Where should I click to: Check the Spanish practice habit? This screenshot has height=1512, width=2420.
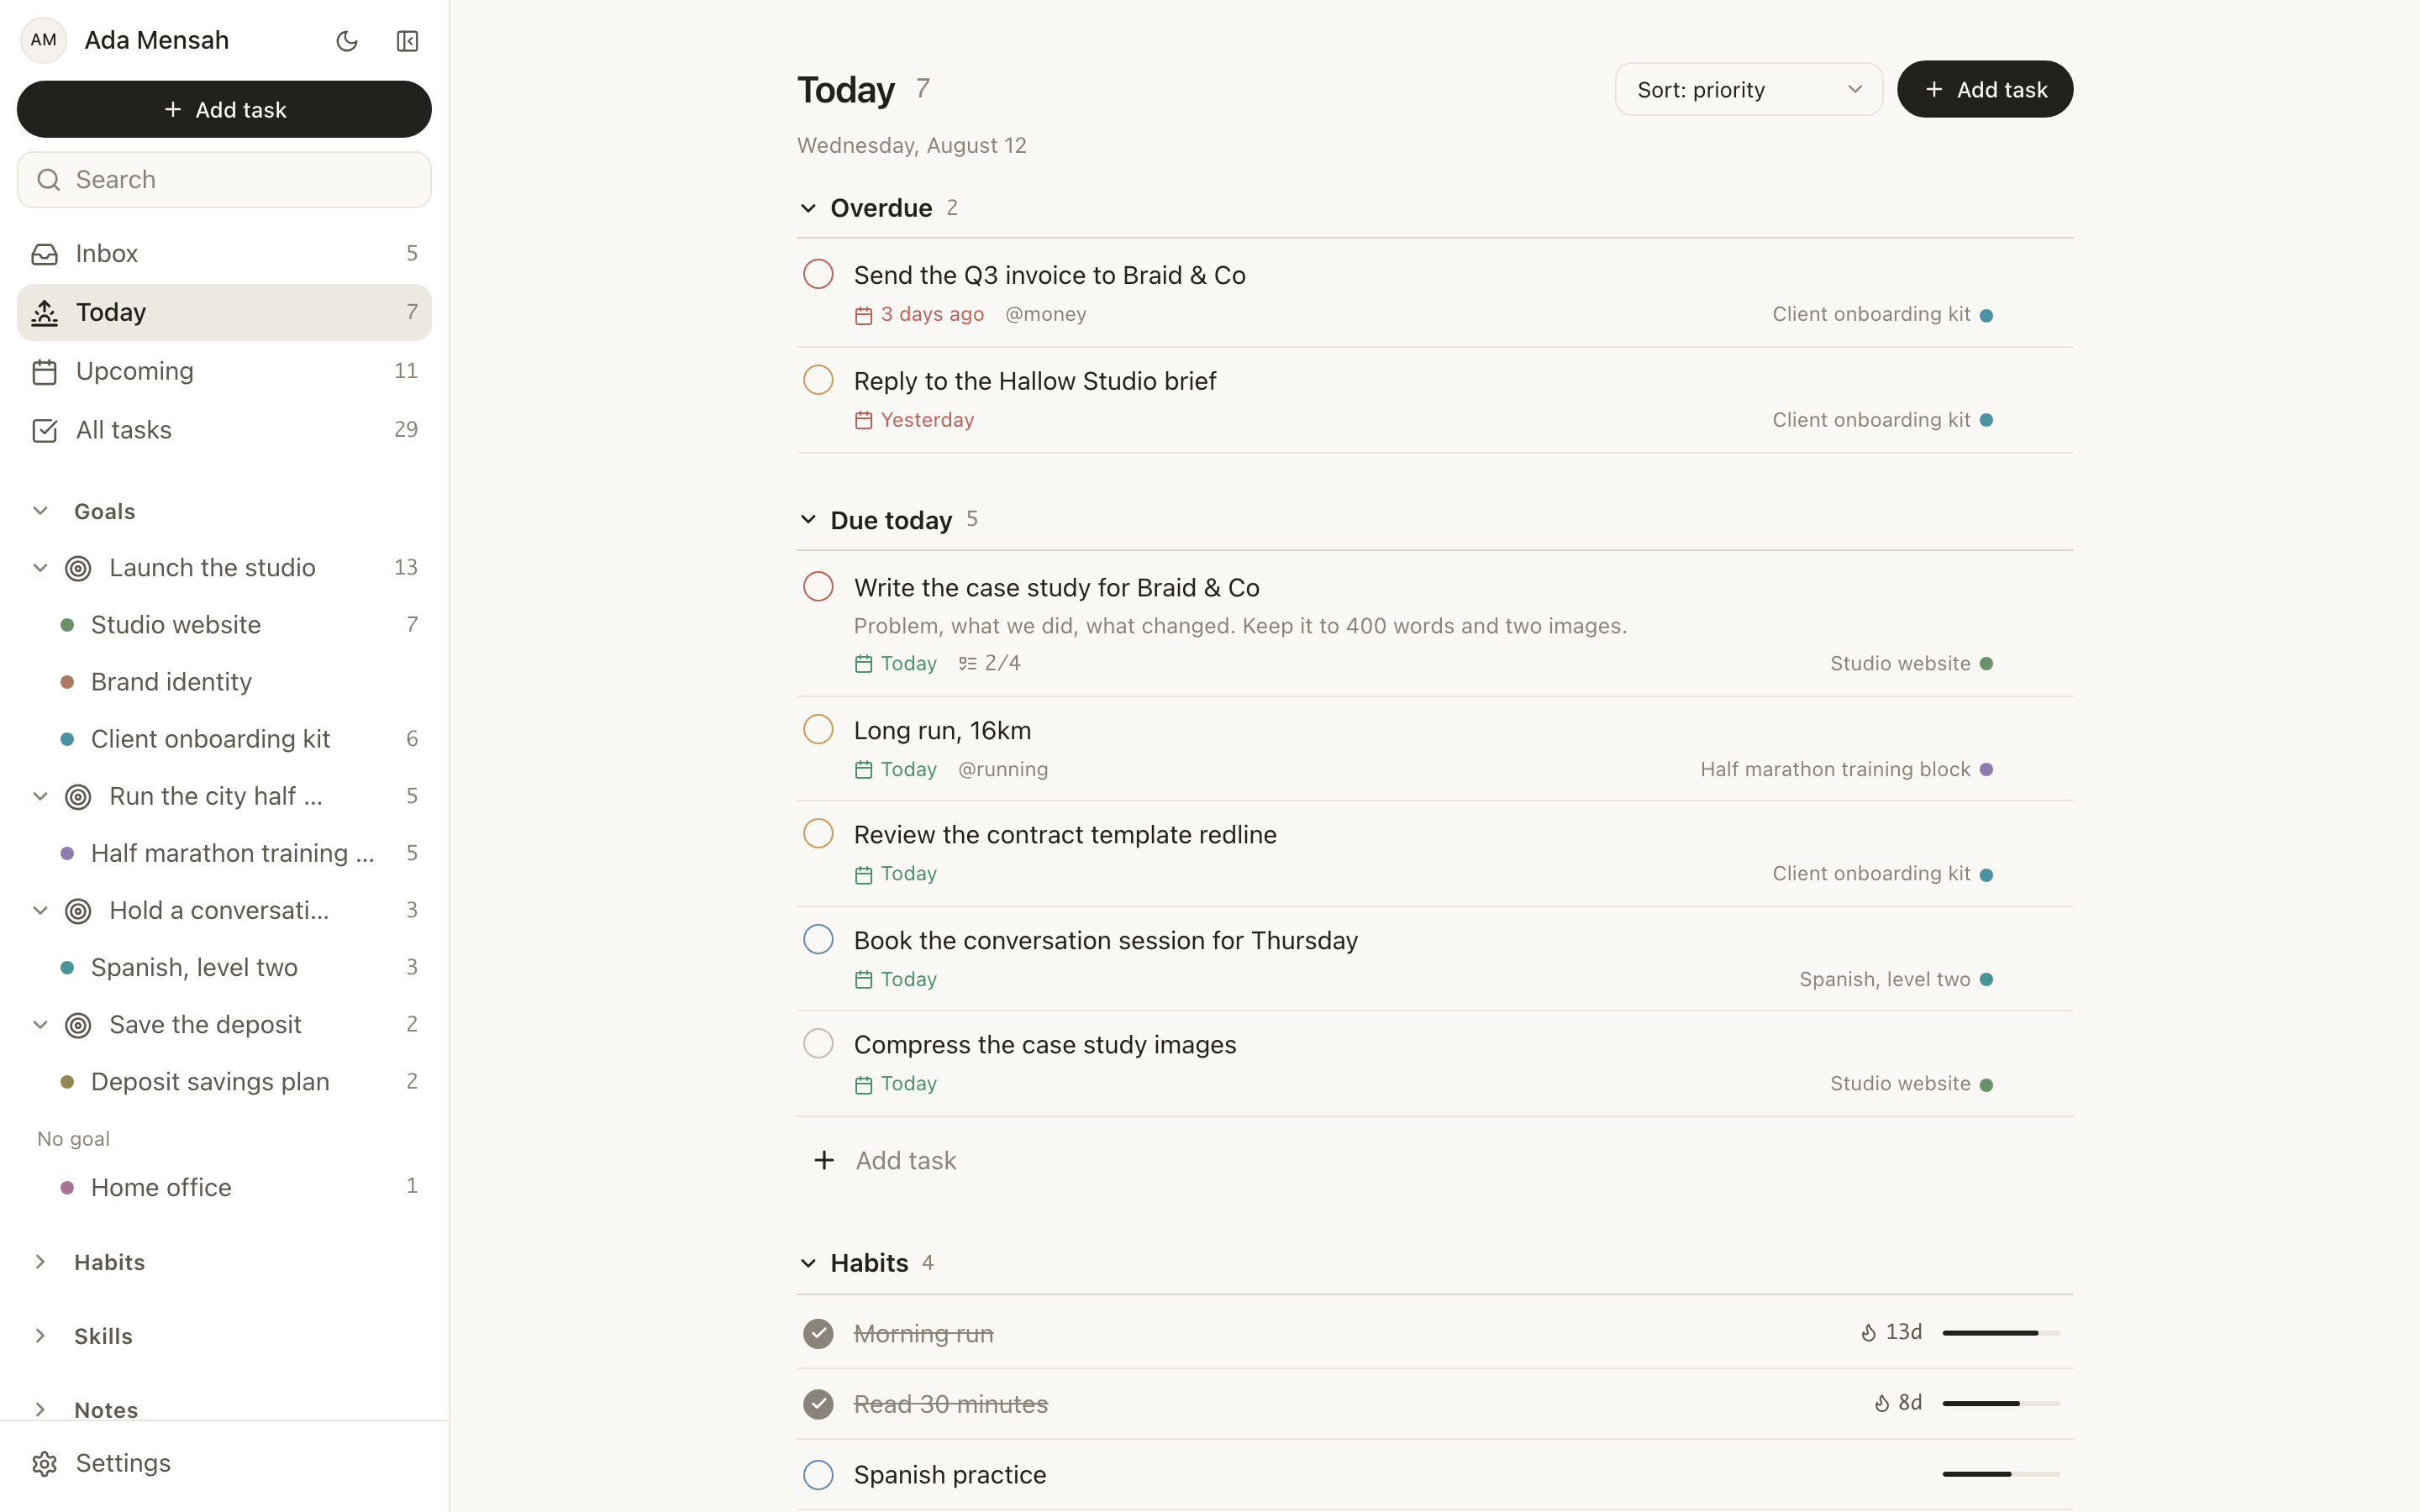[818, 1475]
